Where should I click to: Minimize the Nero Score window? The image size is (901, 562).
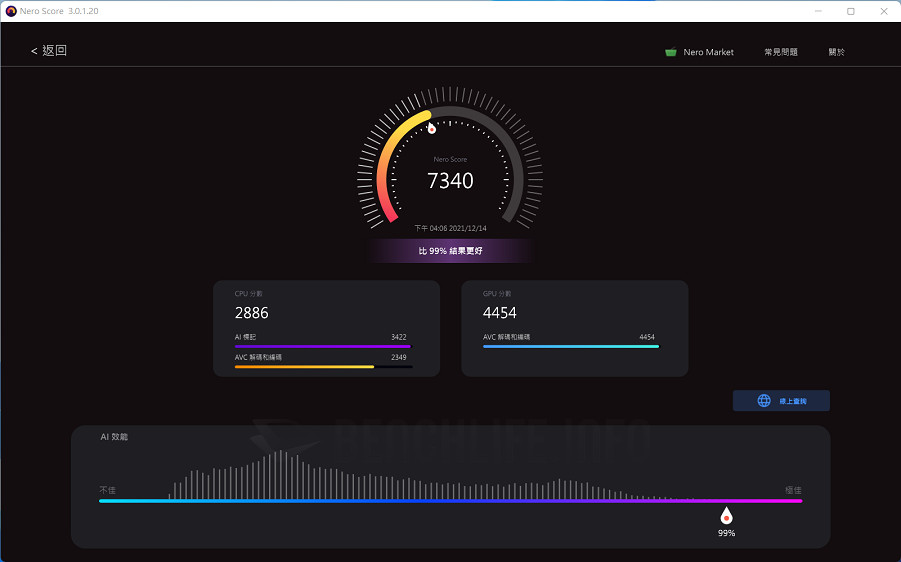(818, 11)
